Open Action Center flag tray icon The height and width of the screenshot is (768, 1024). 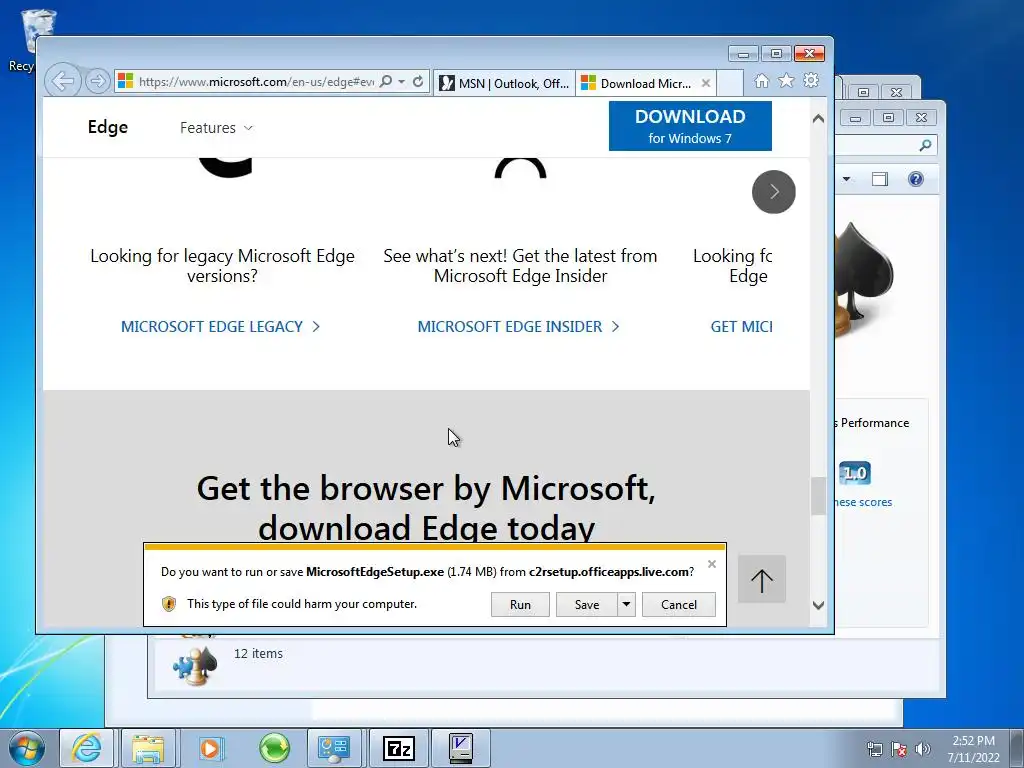(899, 749)
